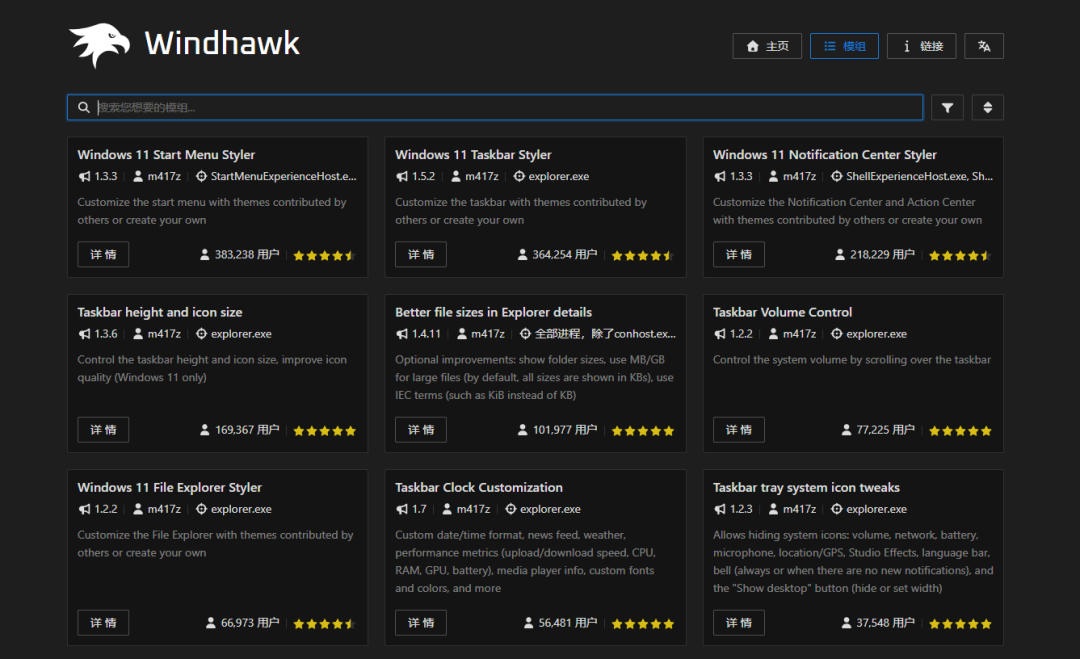This screenshot has width=1080, height=659.
Task: Click star rating of Taskbar Clock Customization
Action: point(642,624)
